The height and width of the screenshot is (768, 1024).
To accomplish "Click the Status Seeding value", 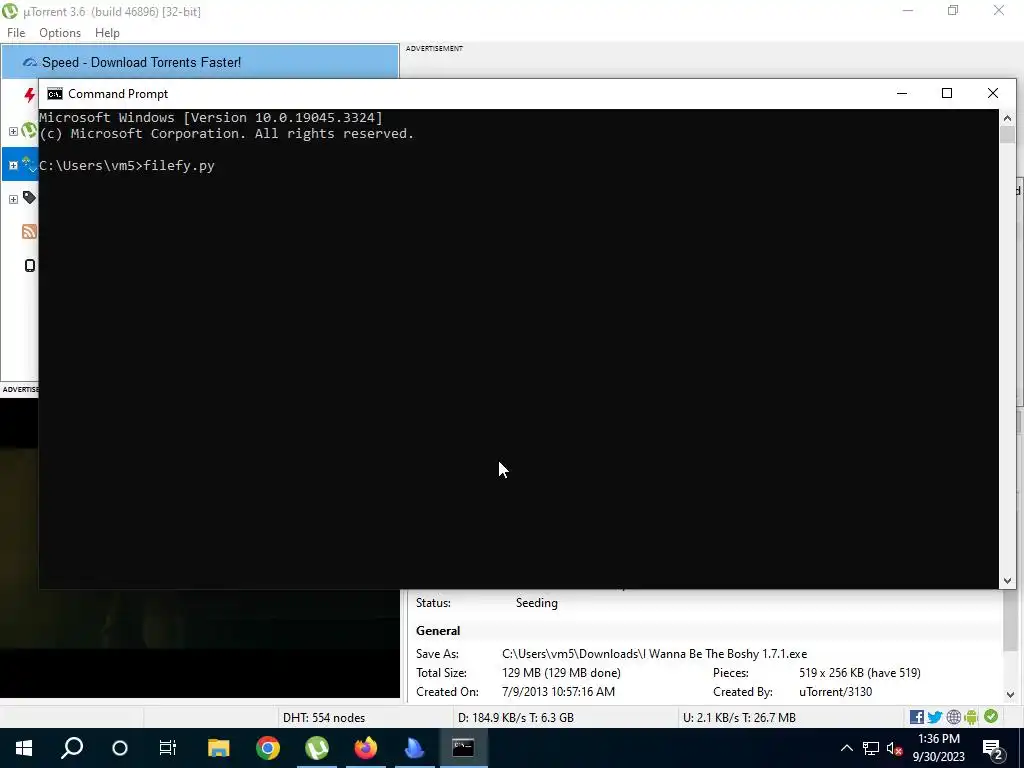I will [537, 603].
